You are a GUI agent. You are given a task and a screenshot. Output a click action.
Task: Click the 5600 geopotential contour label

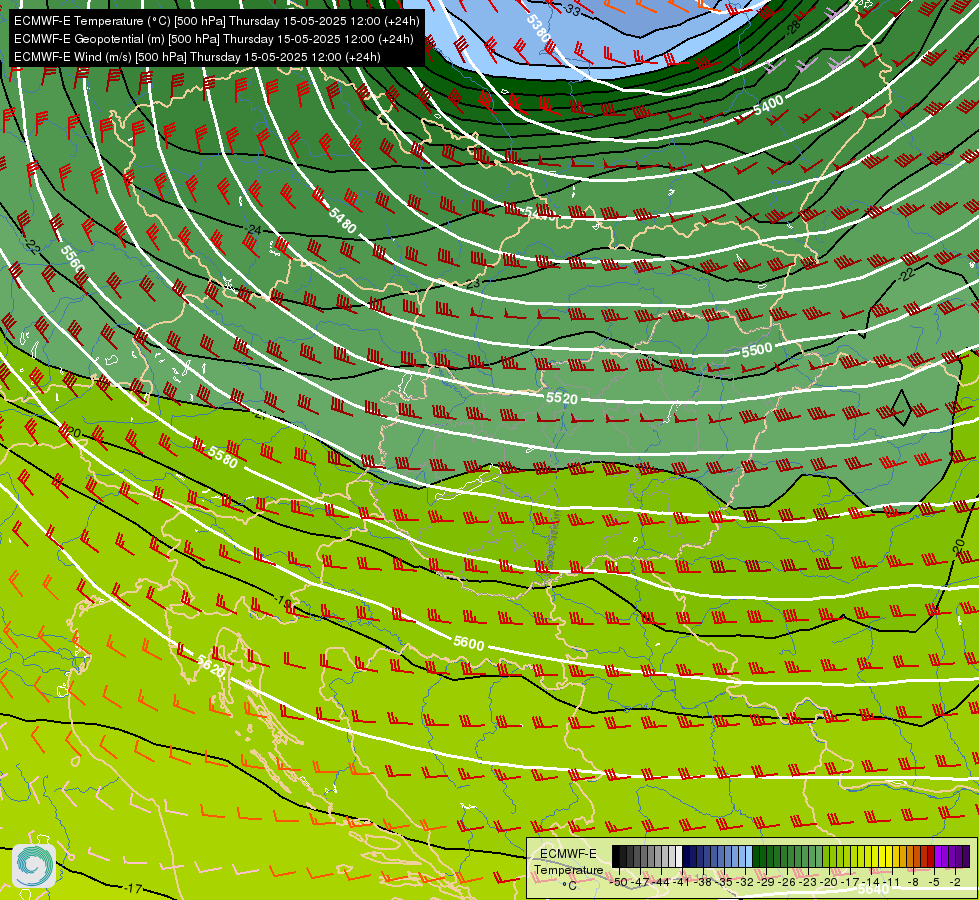coord(468,643)
